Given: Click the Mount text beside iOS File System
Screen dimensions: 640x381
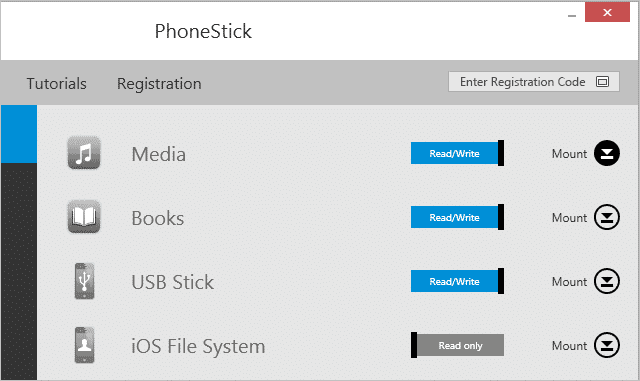Looking at the screenshot, I should 569,346.
